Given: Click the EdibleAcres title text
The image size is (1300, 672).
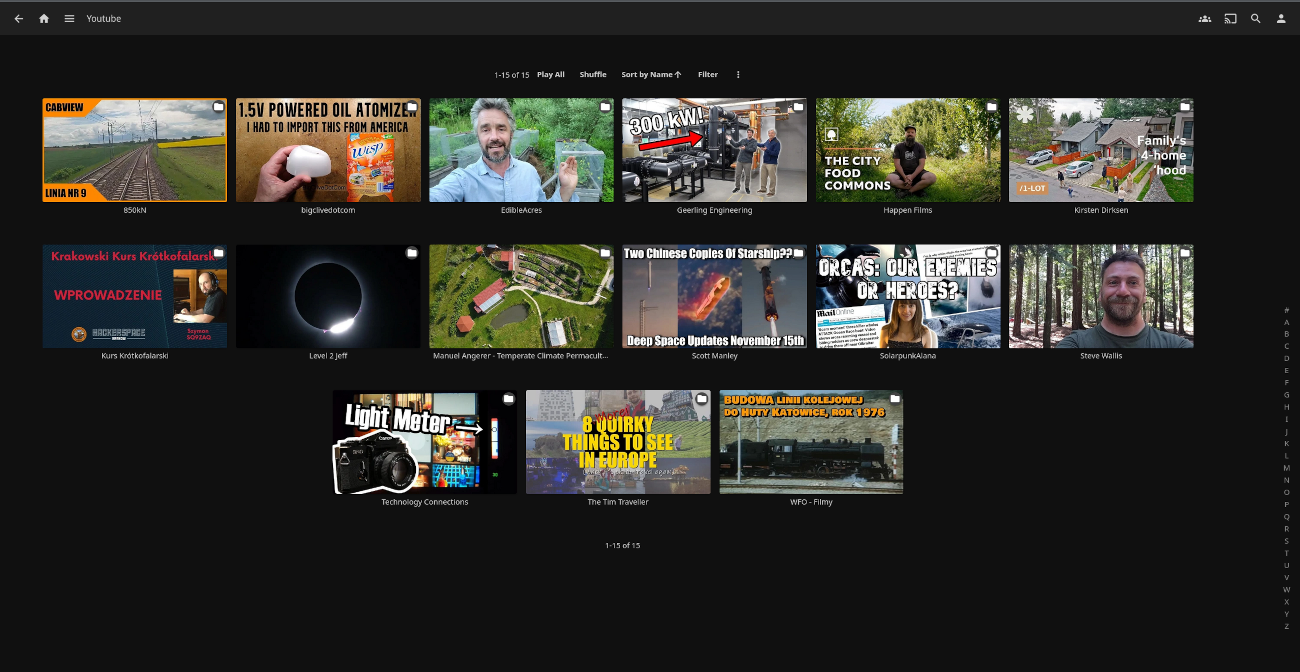Looking at the screenshot, I should [x=522, y=210].
